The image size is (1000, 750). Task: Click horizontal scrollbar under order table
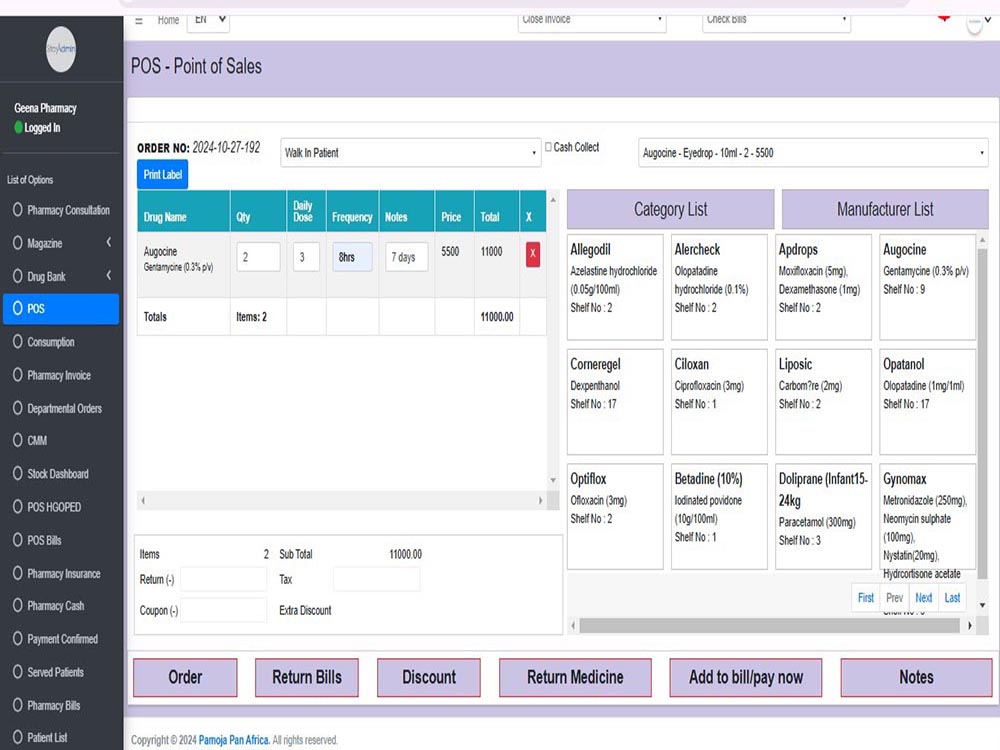pyautogui.click(x=341, y=501)
